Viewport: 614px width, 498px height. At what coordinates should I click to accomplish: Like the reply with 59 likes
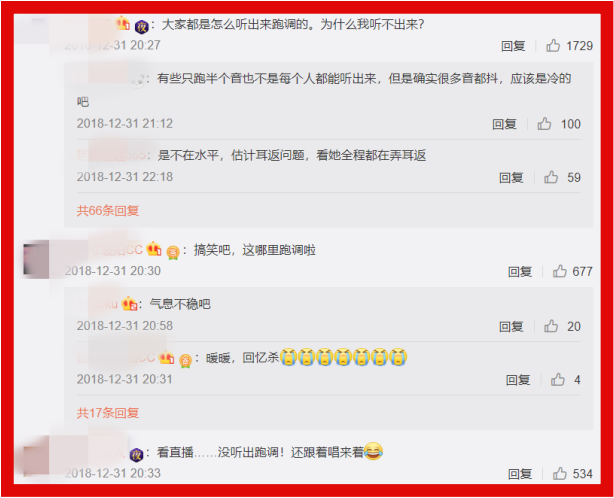[551, 177]
